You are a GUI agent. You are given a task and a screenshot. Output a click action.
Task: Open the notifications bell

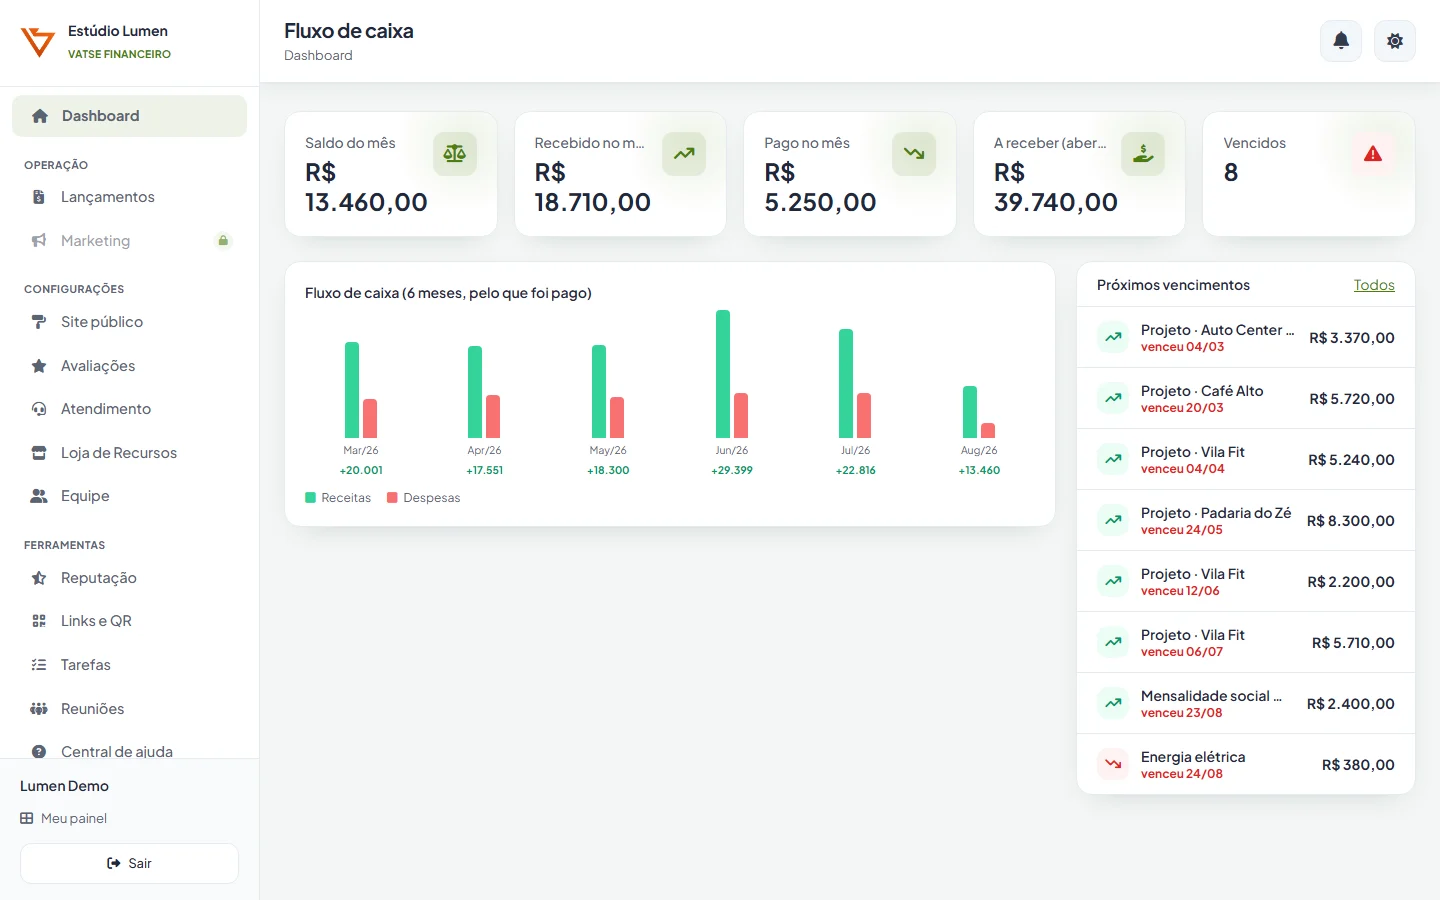tap(1341, 41)
